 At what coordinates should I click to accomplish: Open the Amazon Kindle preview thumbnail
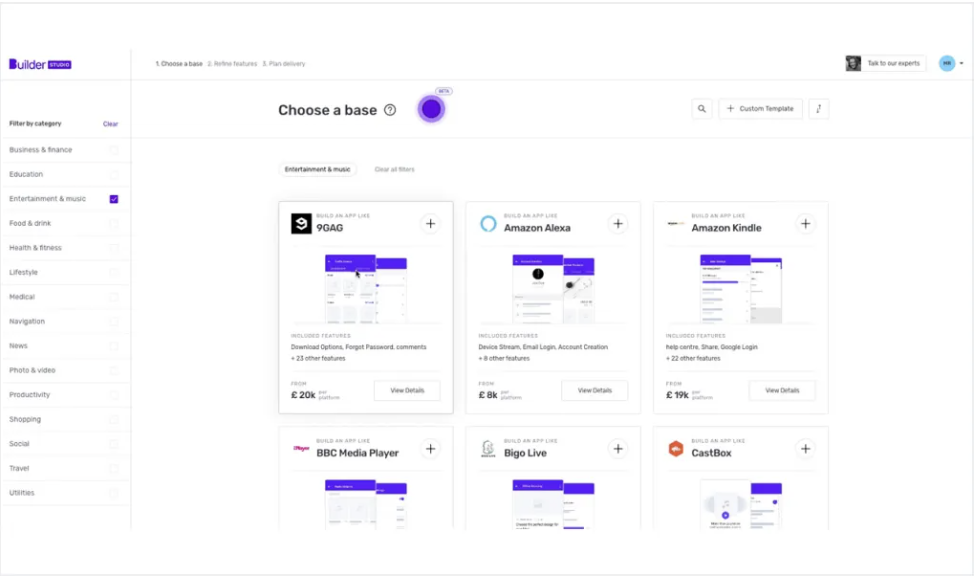pos(740,288)
